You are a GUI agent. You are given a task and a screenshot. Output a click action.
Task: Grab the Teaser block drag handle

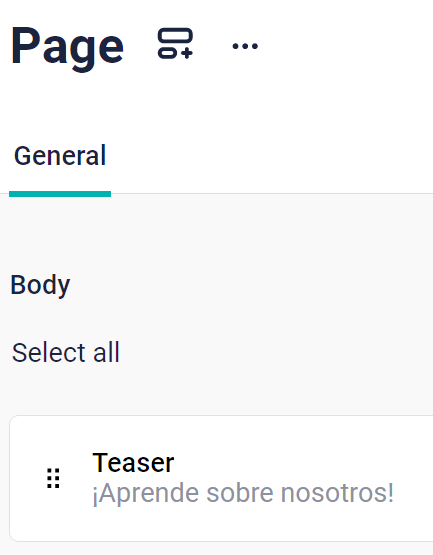point(53,478)
